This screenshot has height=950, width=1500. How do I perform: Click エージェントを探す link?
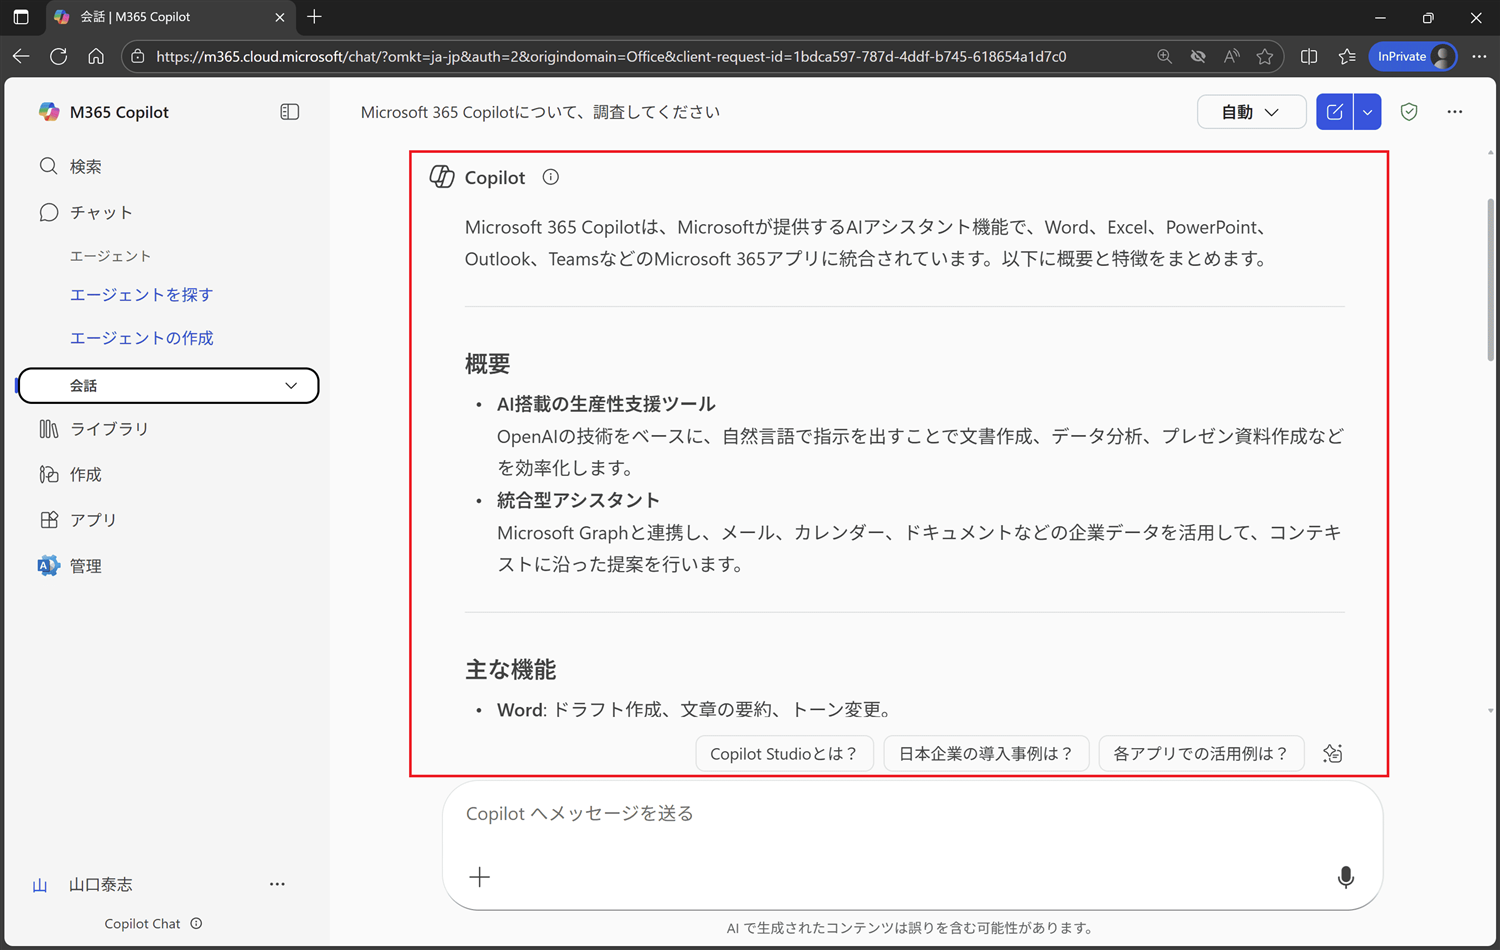141,295
